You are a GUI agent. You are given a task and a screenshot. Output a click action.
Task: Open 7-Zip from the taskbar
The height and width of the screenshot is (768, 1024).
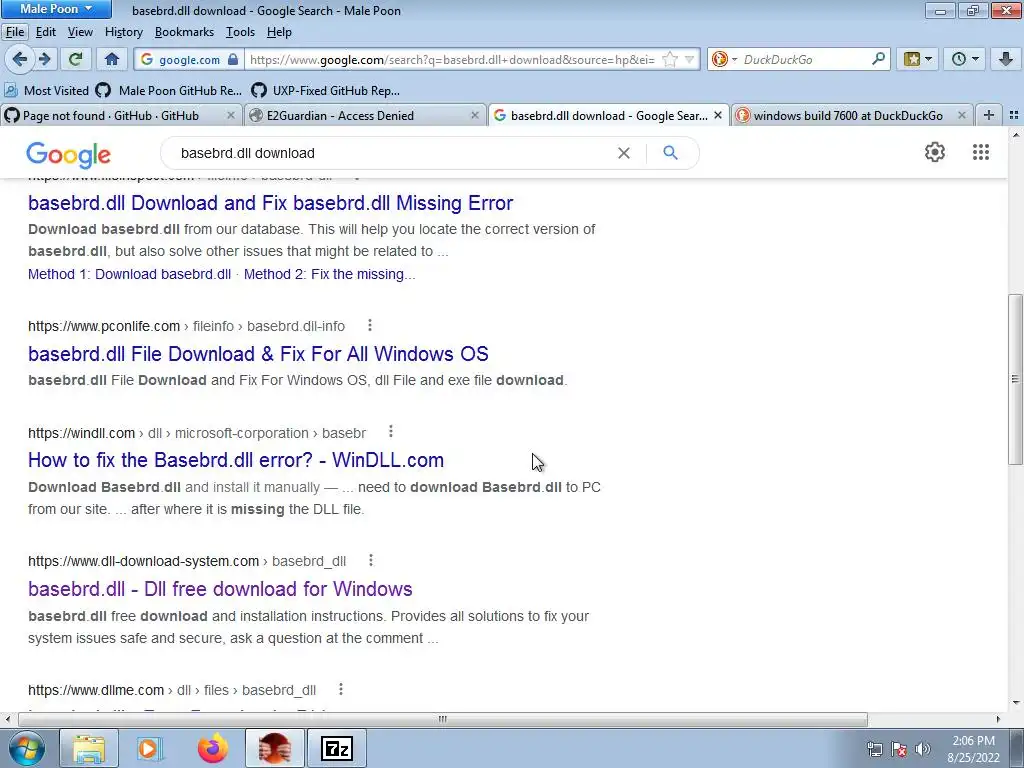pos(337,748)
